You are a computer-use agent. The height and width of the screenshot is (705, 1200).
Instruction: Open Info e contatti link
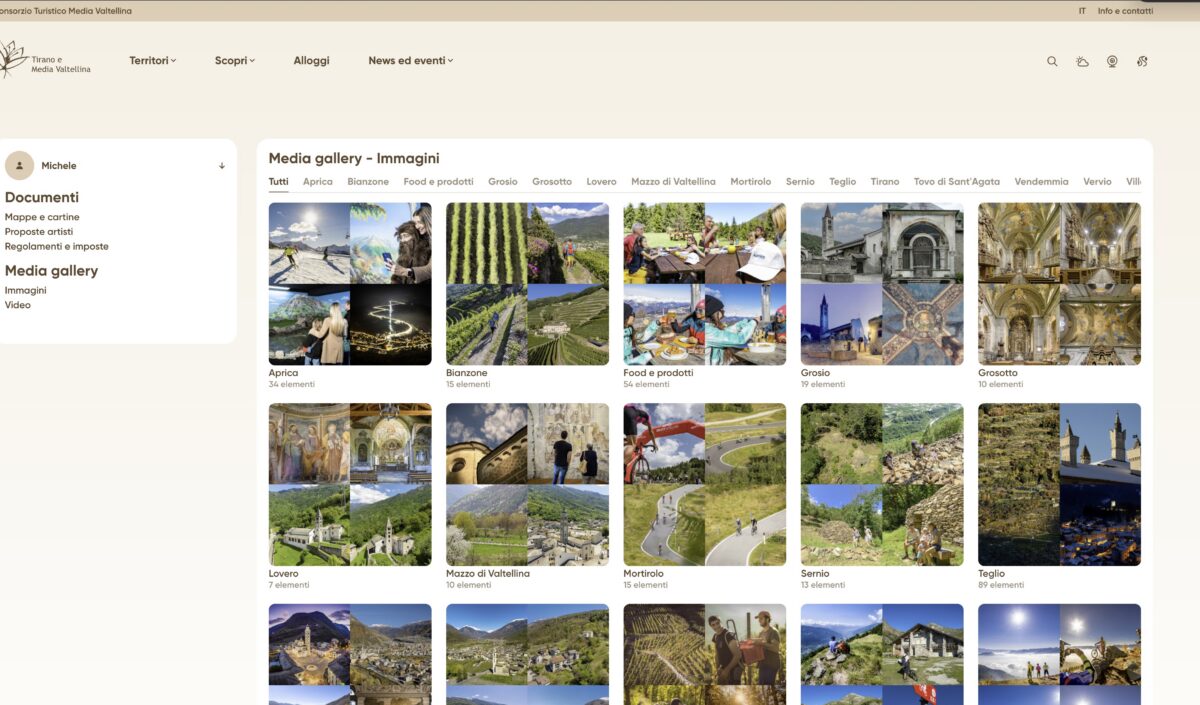click(x=1125, y=11)
